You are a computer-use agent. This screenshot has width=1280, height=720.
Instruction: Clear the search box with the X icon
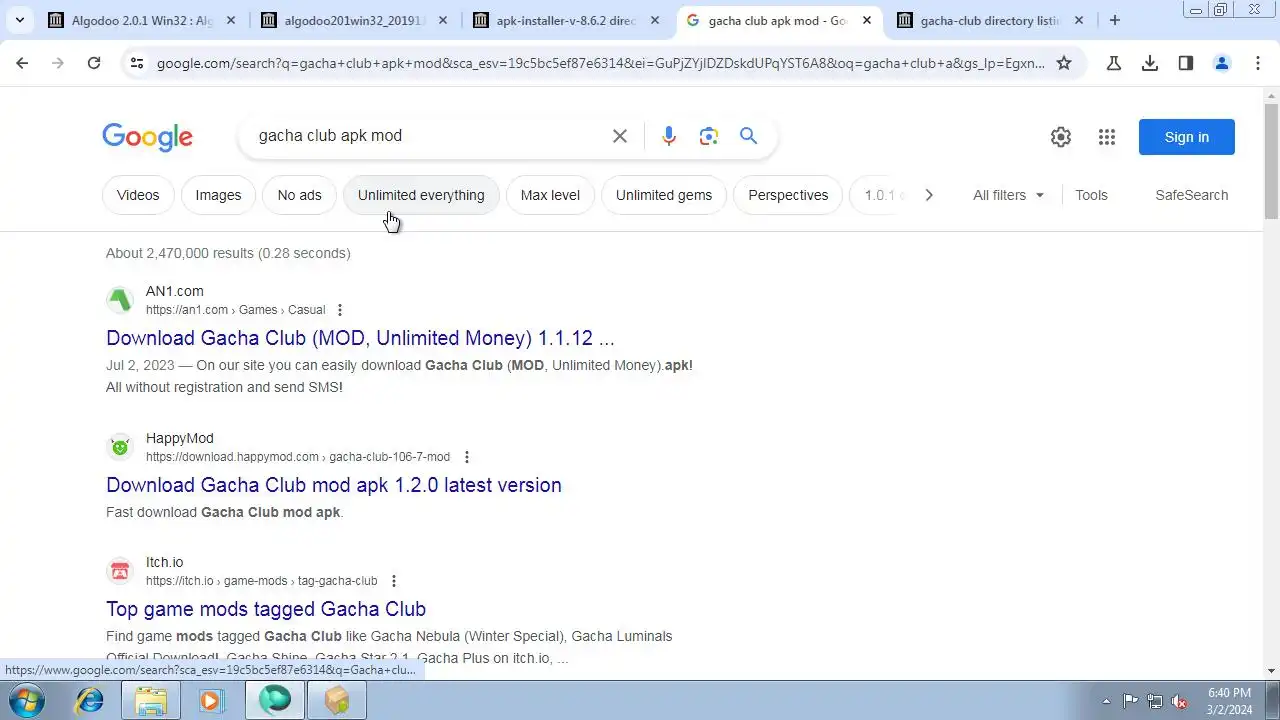620,136
